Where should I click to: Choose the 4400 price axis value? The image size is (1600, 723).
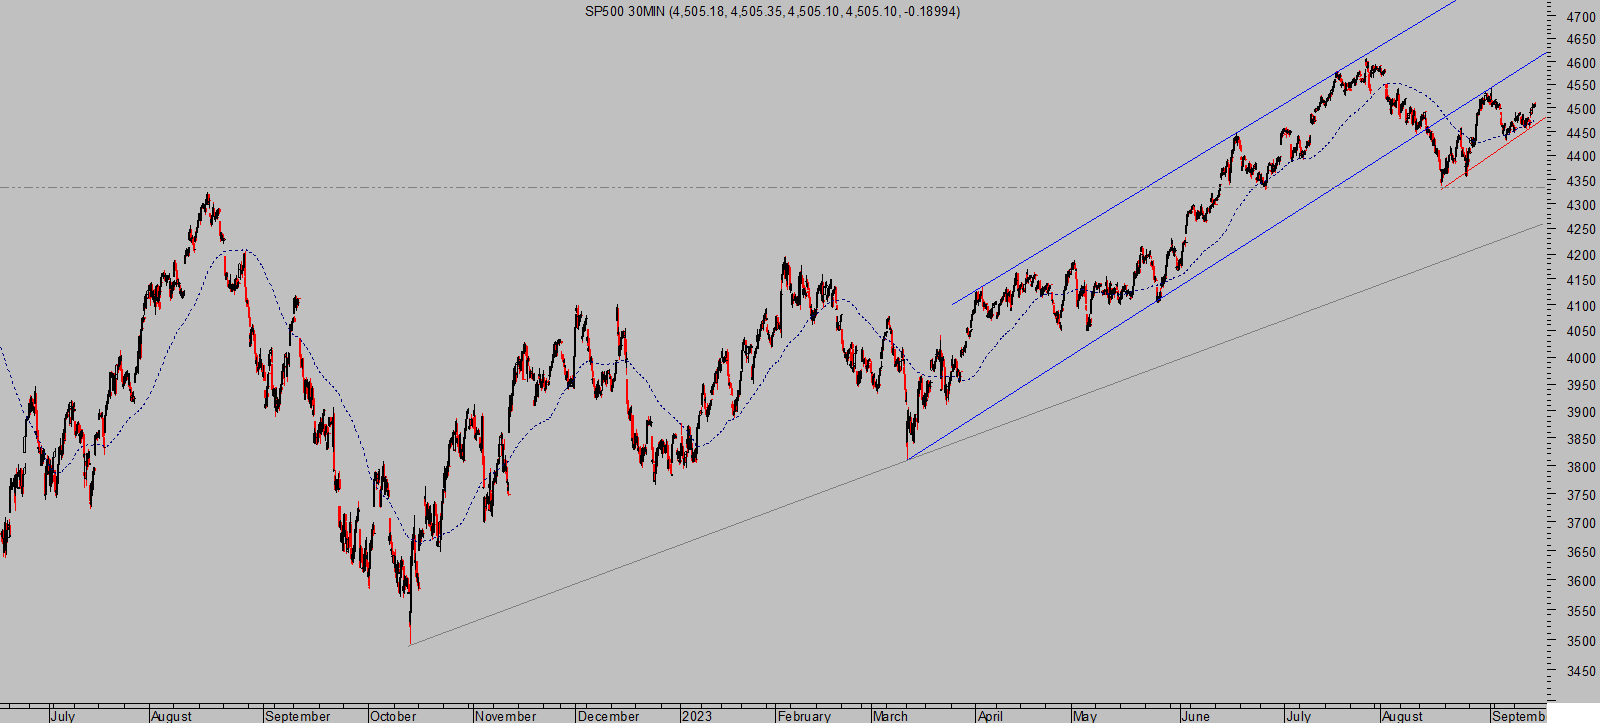pos(1581,156)
